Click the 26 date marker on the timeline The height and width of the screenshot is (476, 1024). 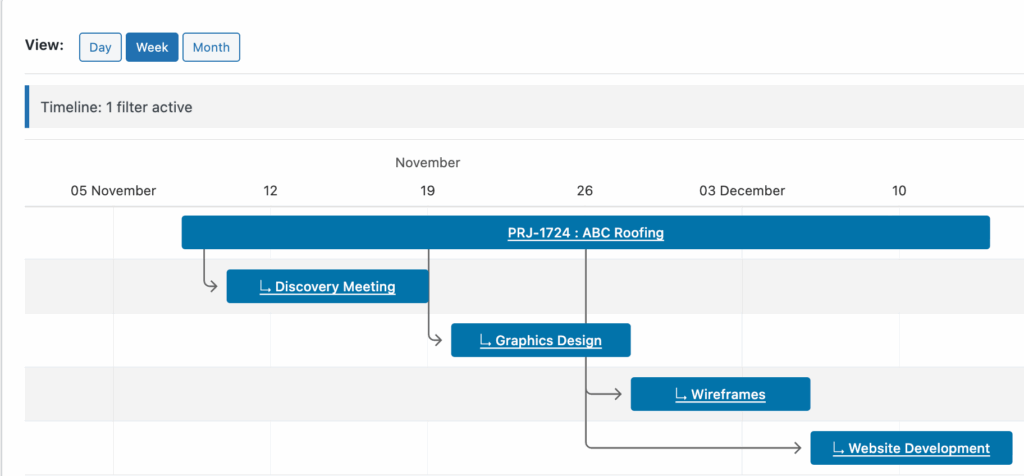click(585, 190)
